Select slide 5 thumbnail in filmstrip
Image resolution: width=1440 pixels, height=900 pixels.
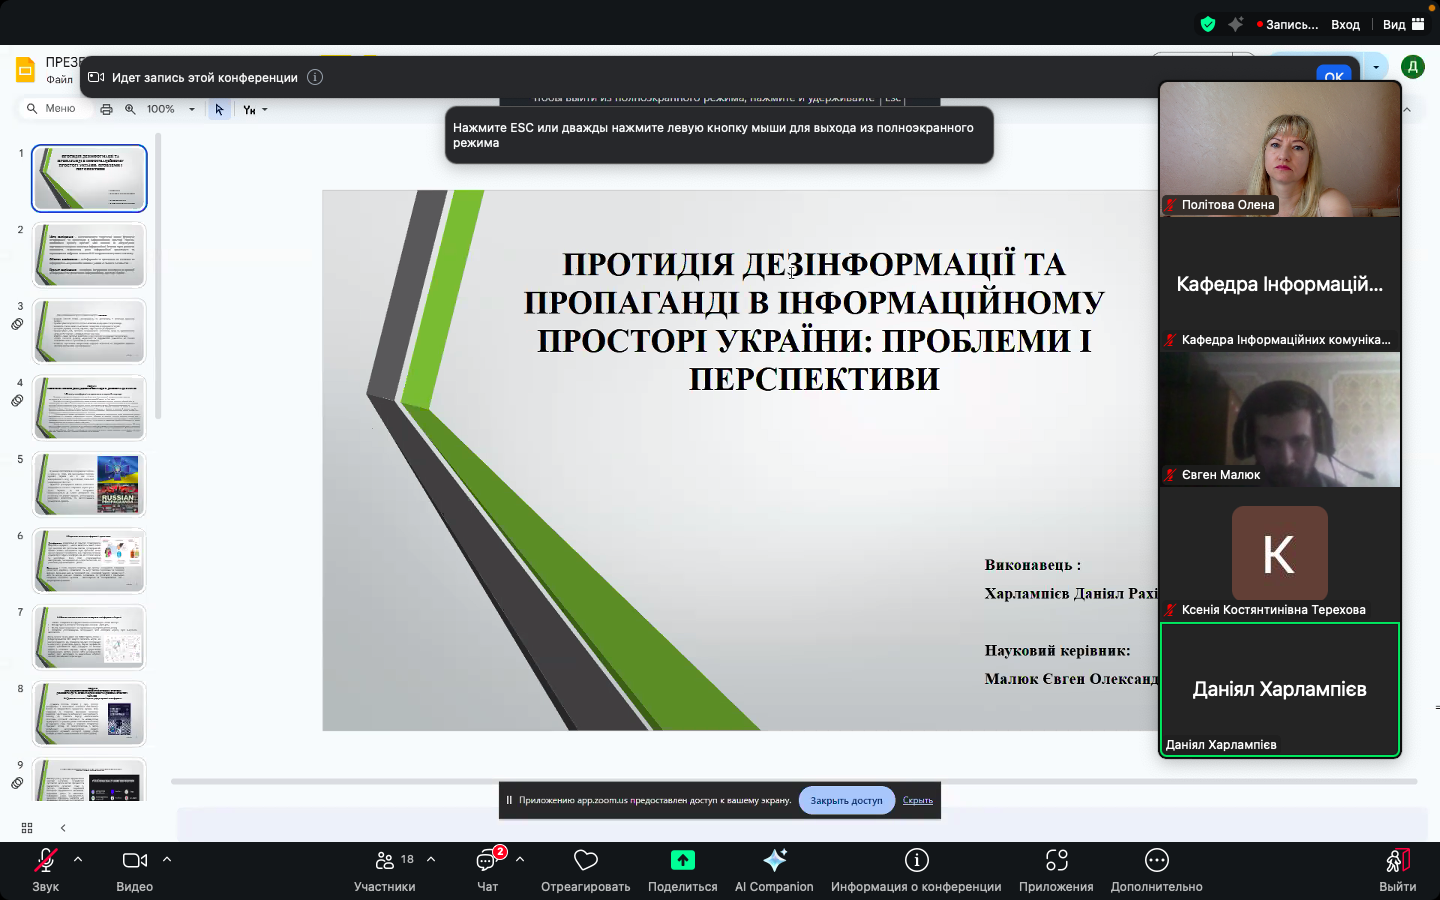click(90, 484)
